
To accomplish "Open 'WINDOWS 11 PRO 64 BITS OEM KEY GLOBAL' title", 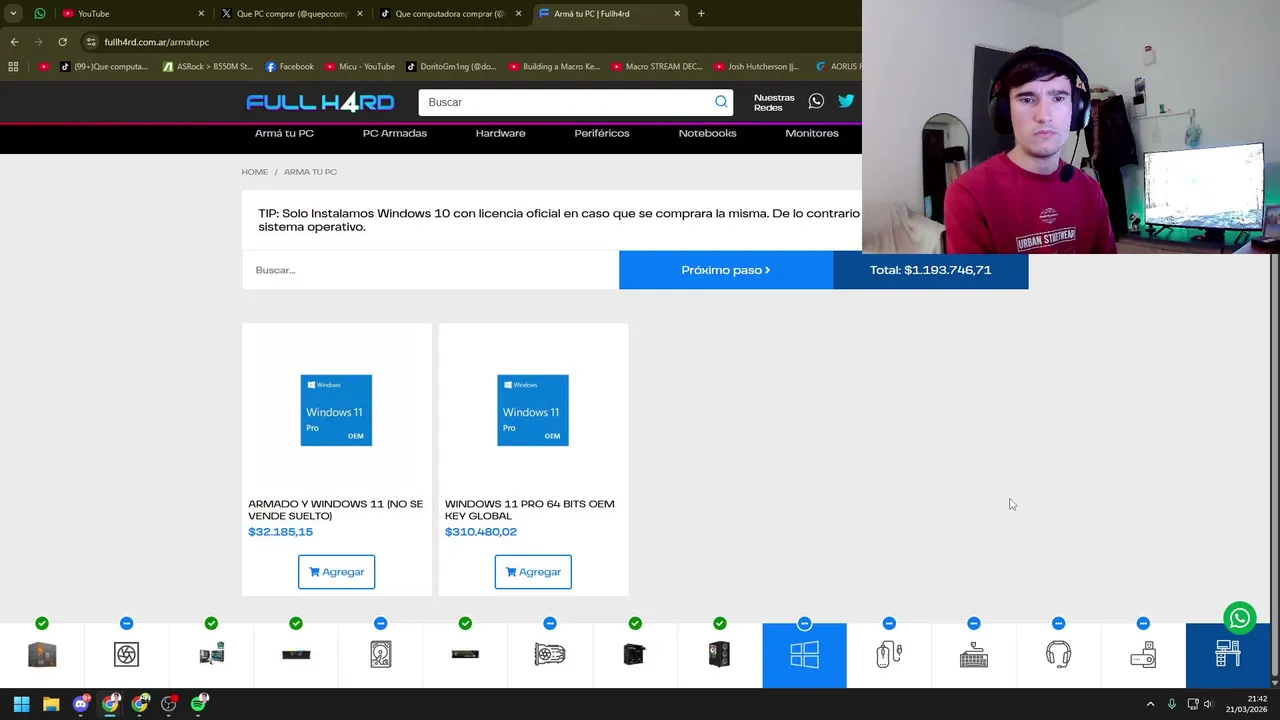I will [x=530, y=510].
